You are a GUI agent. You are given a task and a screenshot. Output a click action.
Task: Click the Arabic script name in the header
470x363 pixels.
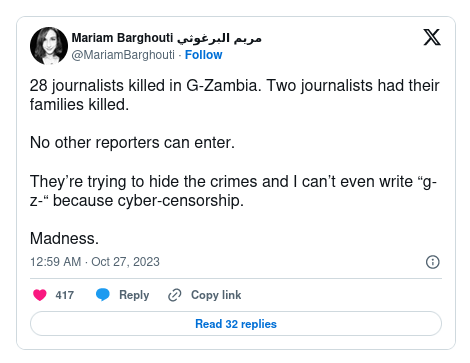point(219,38)
